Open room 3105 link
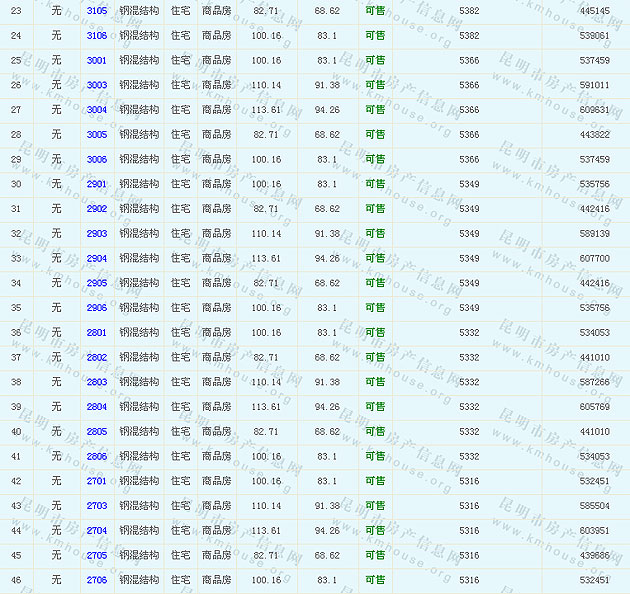 coord(97,10)
